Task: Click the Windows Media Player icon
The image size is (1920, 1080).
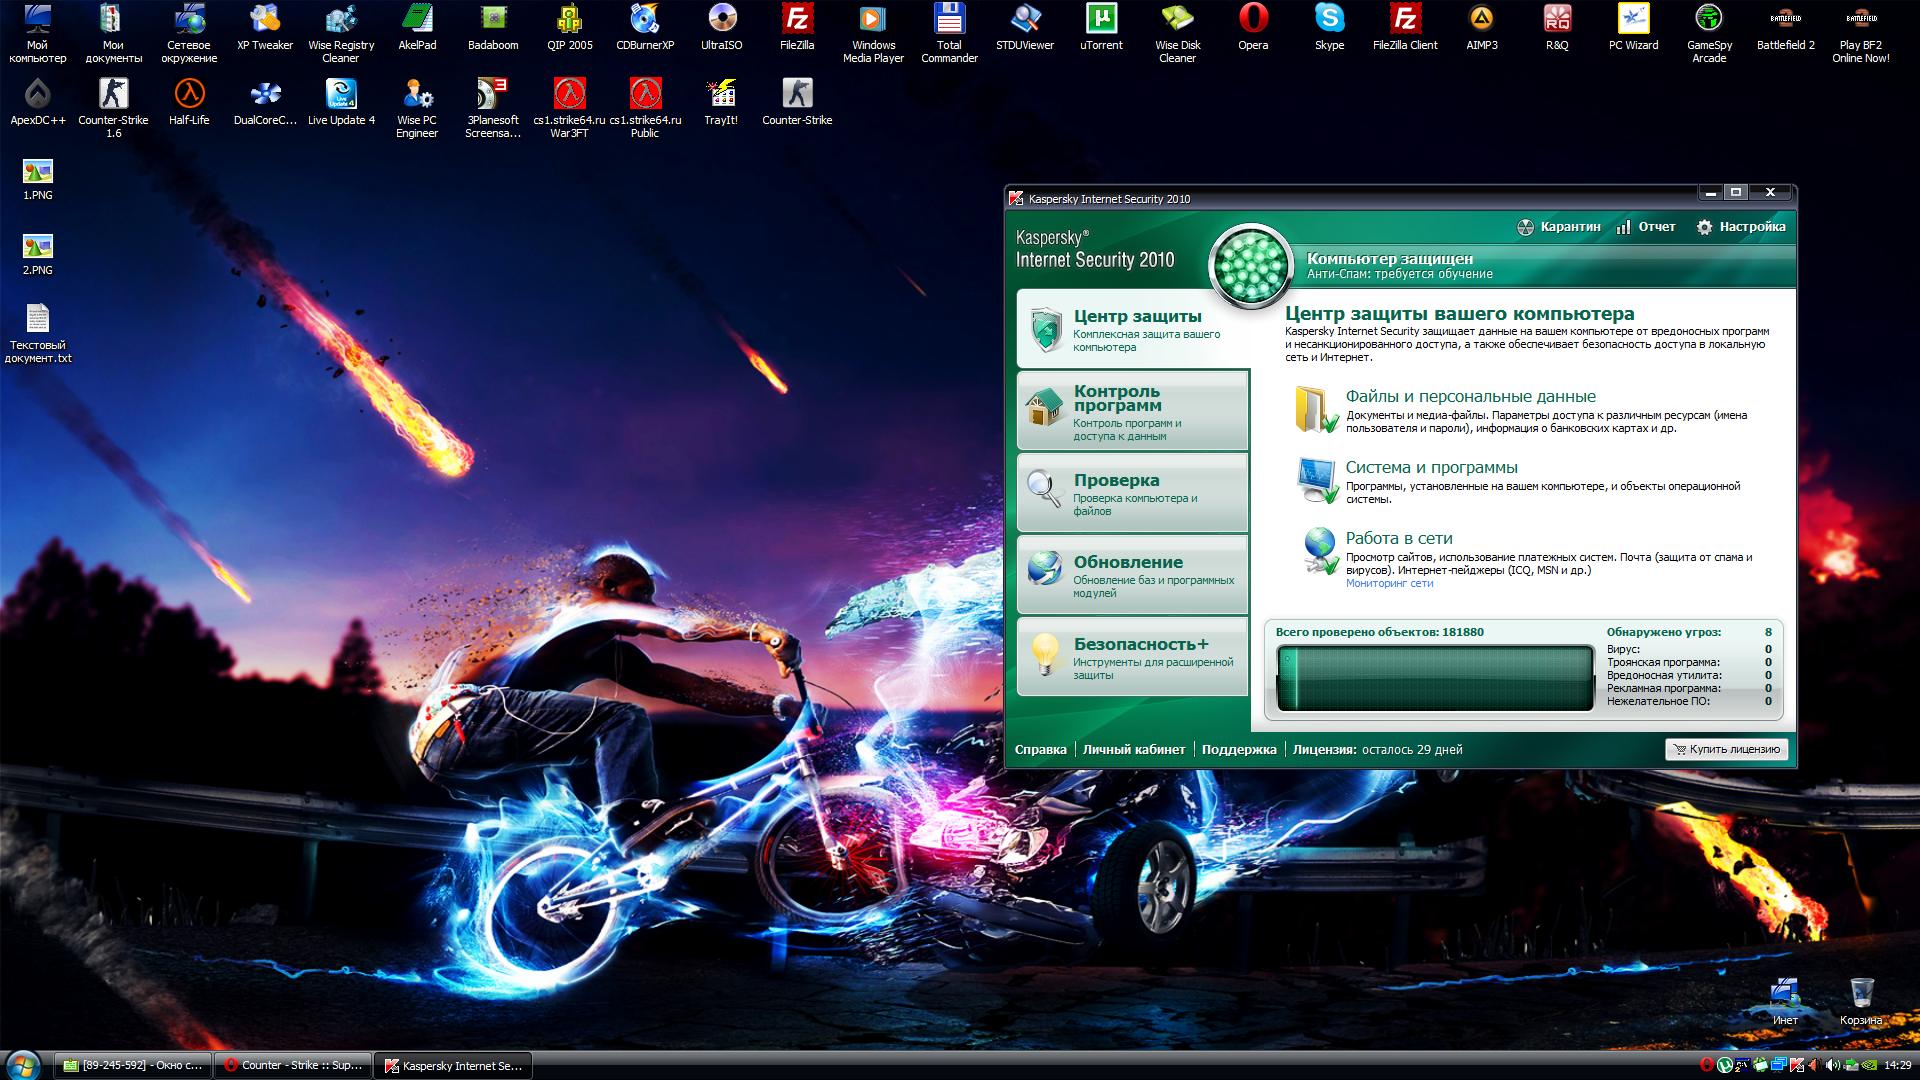Action: [x=873, y=34]
